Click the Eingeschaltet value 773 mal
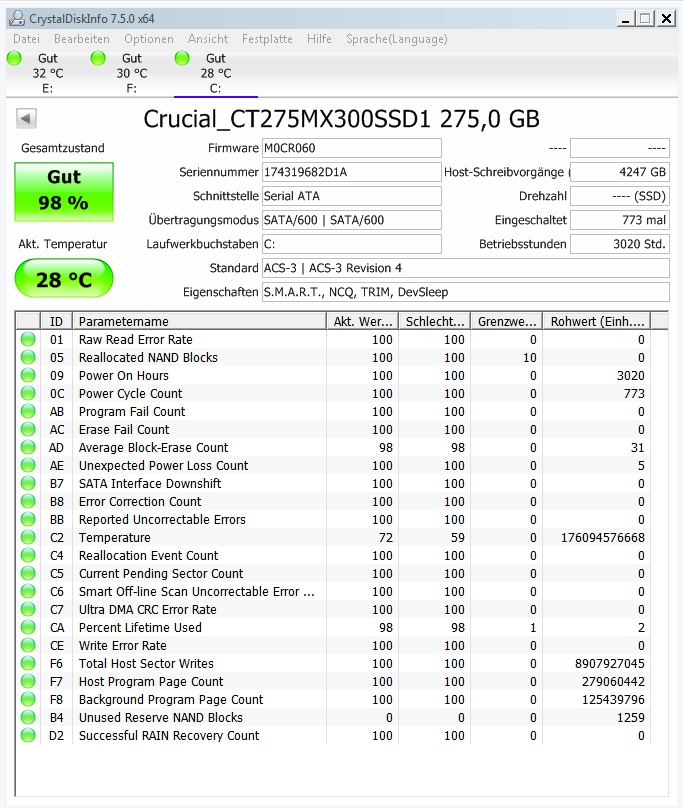 (620, 220)
